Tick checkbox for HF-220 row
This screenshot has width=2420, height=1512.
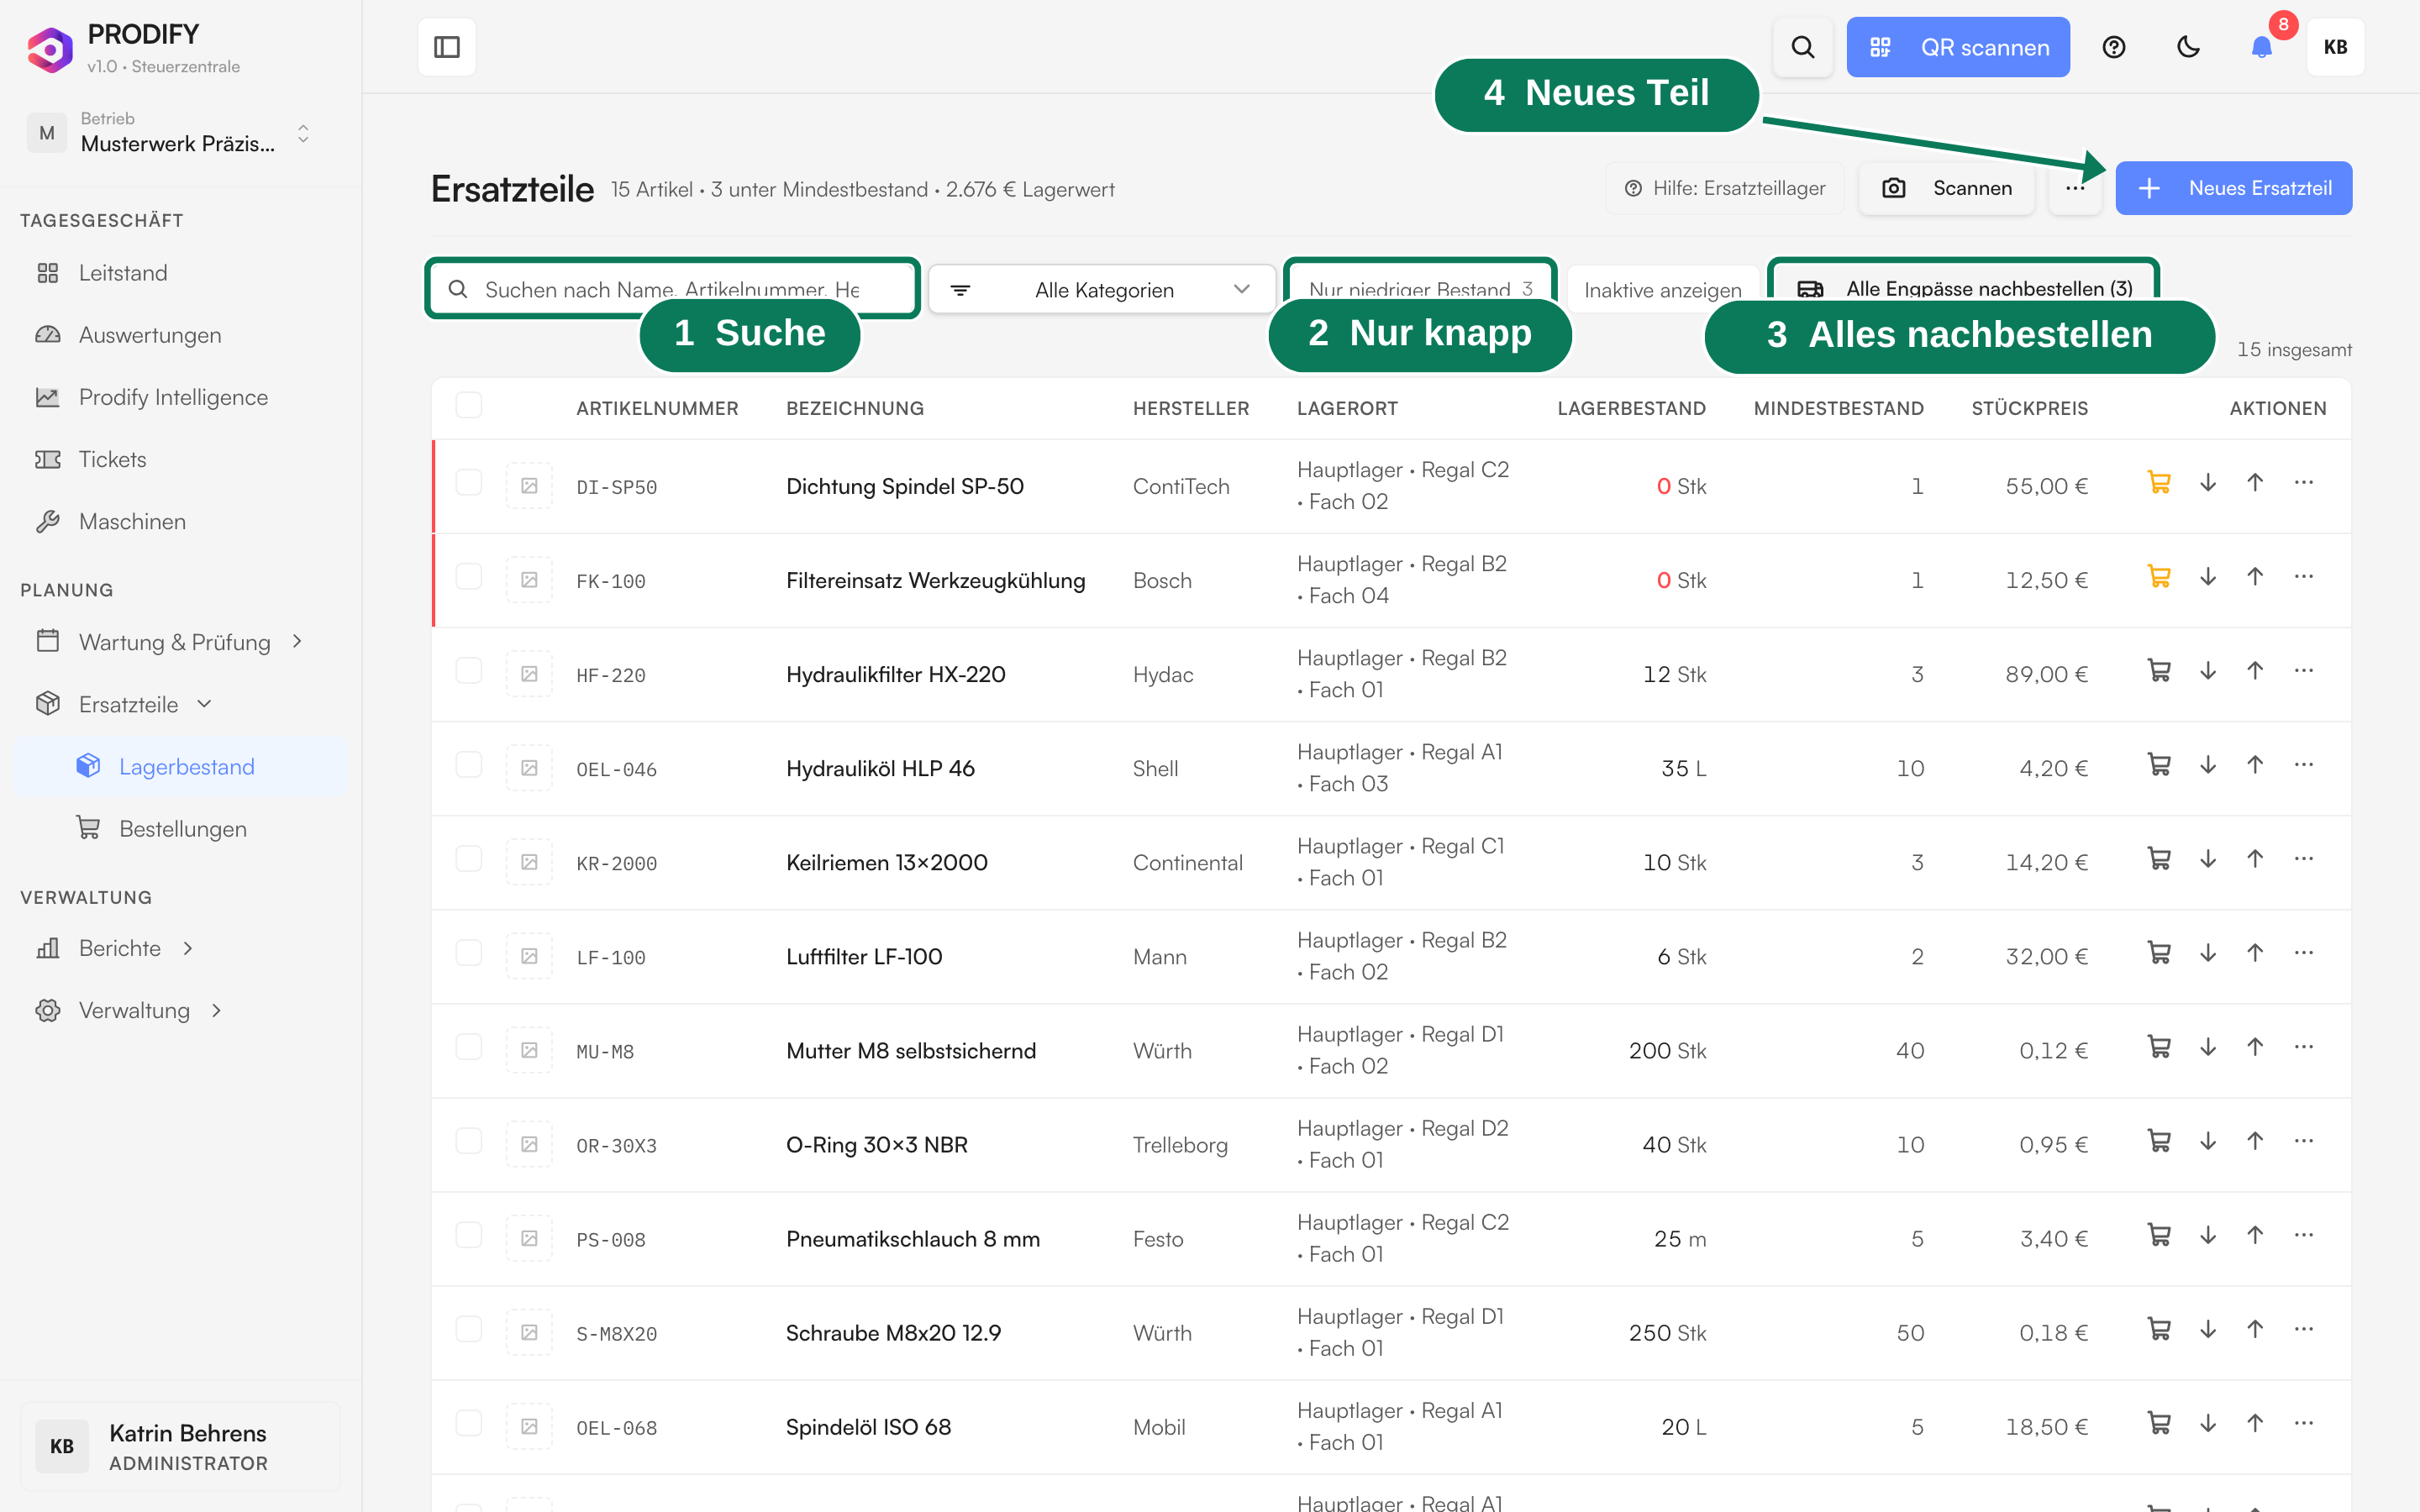click(468, 671)
